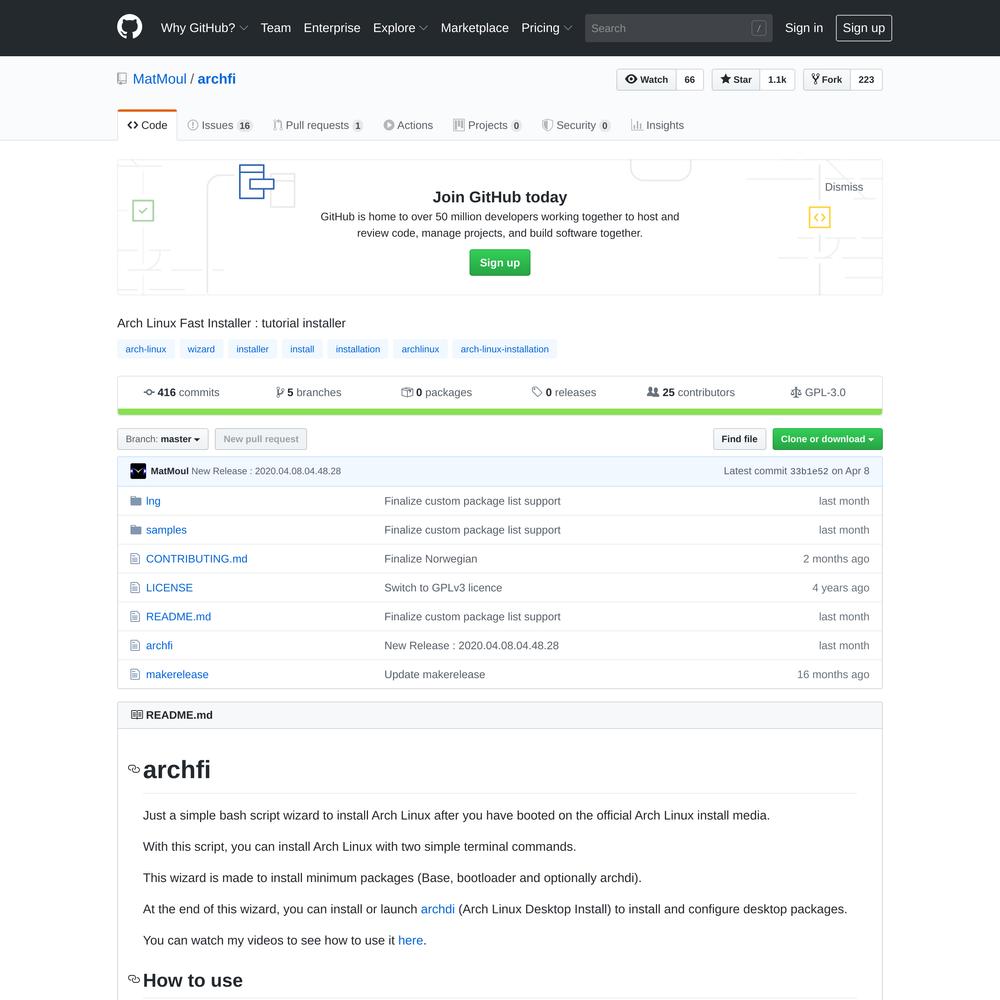The image size is (1000, 1000).
Task: Open the GitHub homepage via Octocat logo
Action: pyautogui.click(x=129, y=27)
